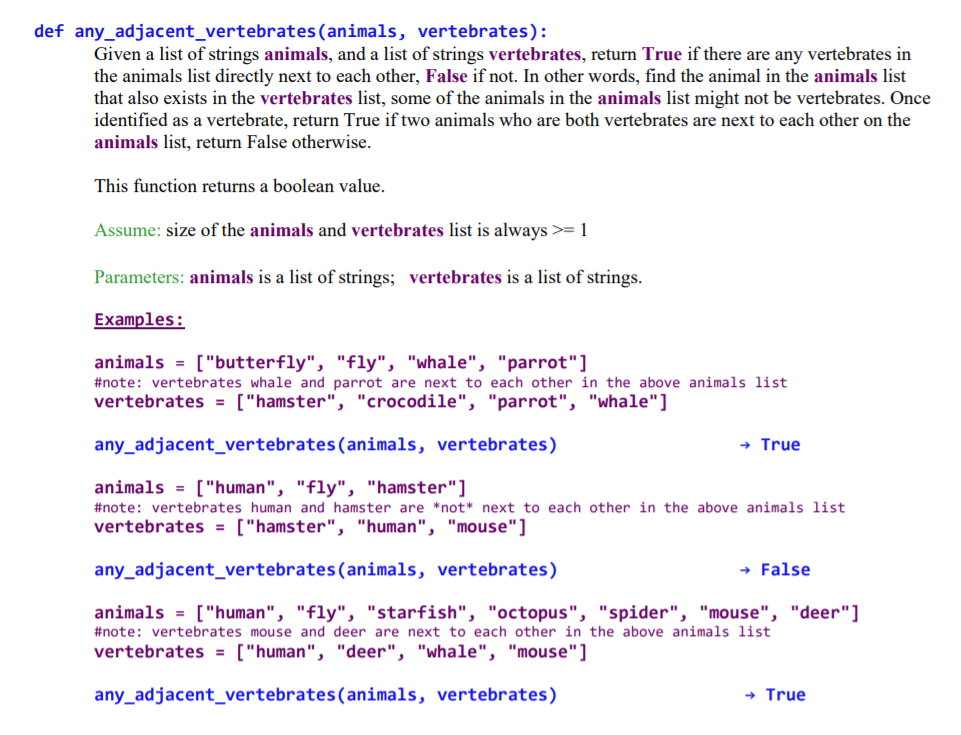
Task: Click the animals list starting with "butterfly"
Action: (x=341, y=362)
